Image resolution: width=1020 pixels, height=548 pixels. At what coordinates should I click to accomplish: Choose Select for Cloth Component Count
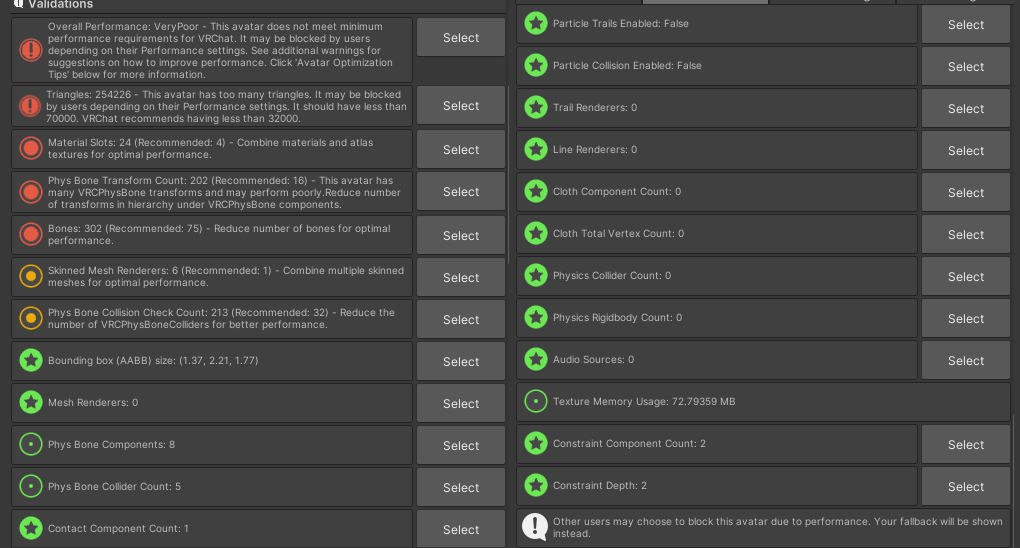[965, 193]
